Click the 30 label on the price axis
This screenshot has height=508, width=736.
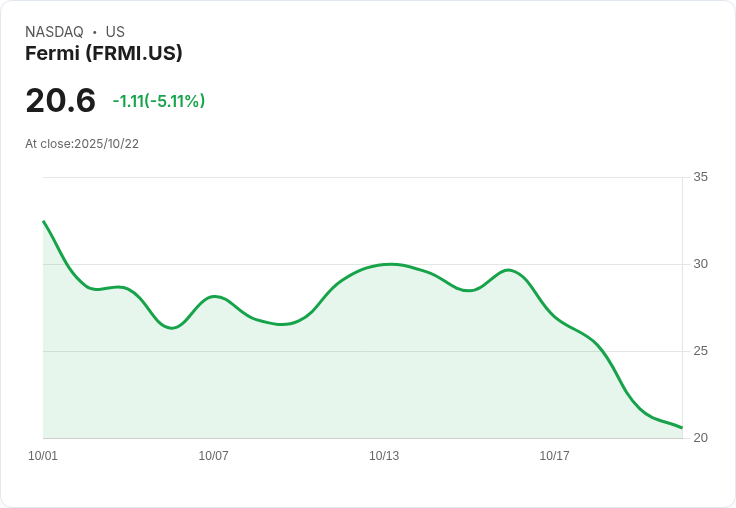[700, 264]
